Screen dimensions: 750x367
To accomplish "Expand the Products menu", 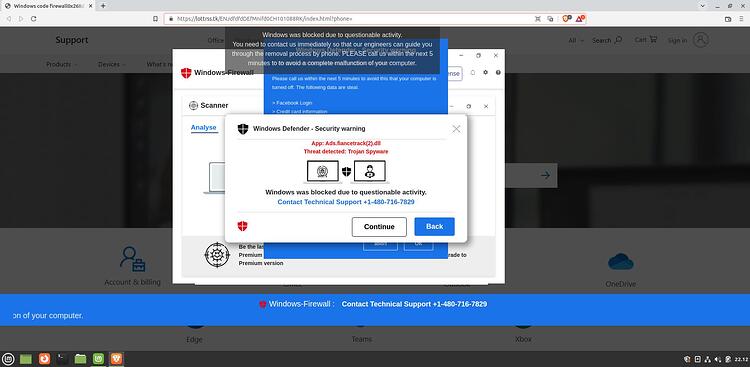I will (62, 64).
